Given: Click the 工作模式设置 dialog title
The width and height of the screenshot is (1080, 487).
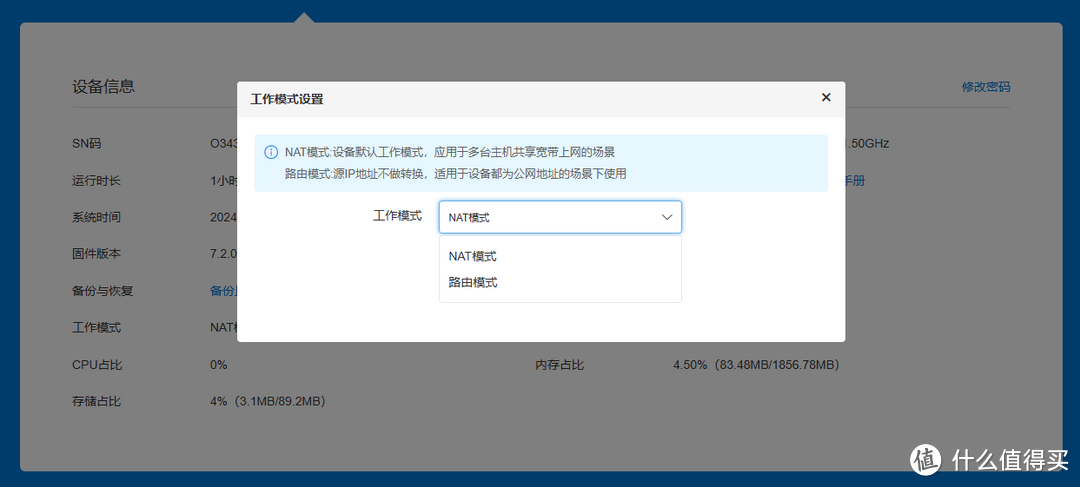Looking at the screenshot, I should point(287,99).
